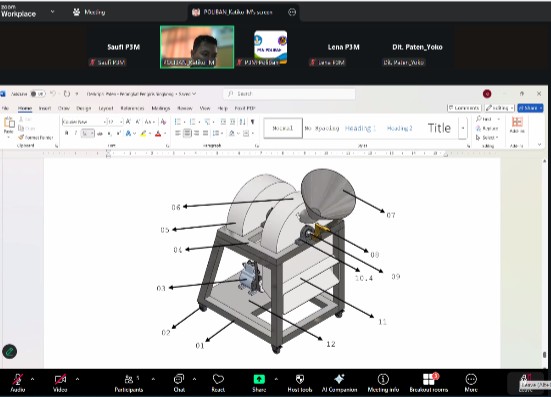Screen dimensions: 551x397
Task: Open the paragraph shading color button
Action: [232, 133]
